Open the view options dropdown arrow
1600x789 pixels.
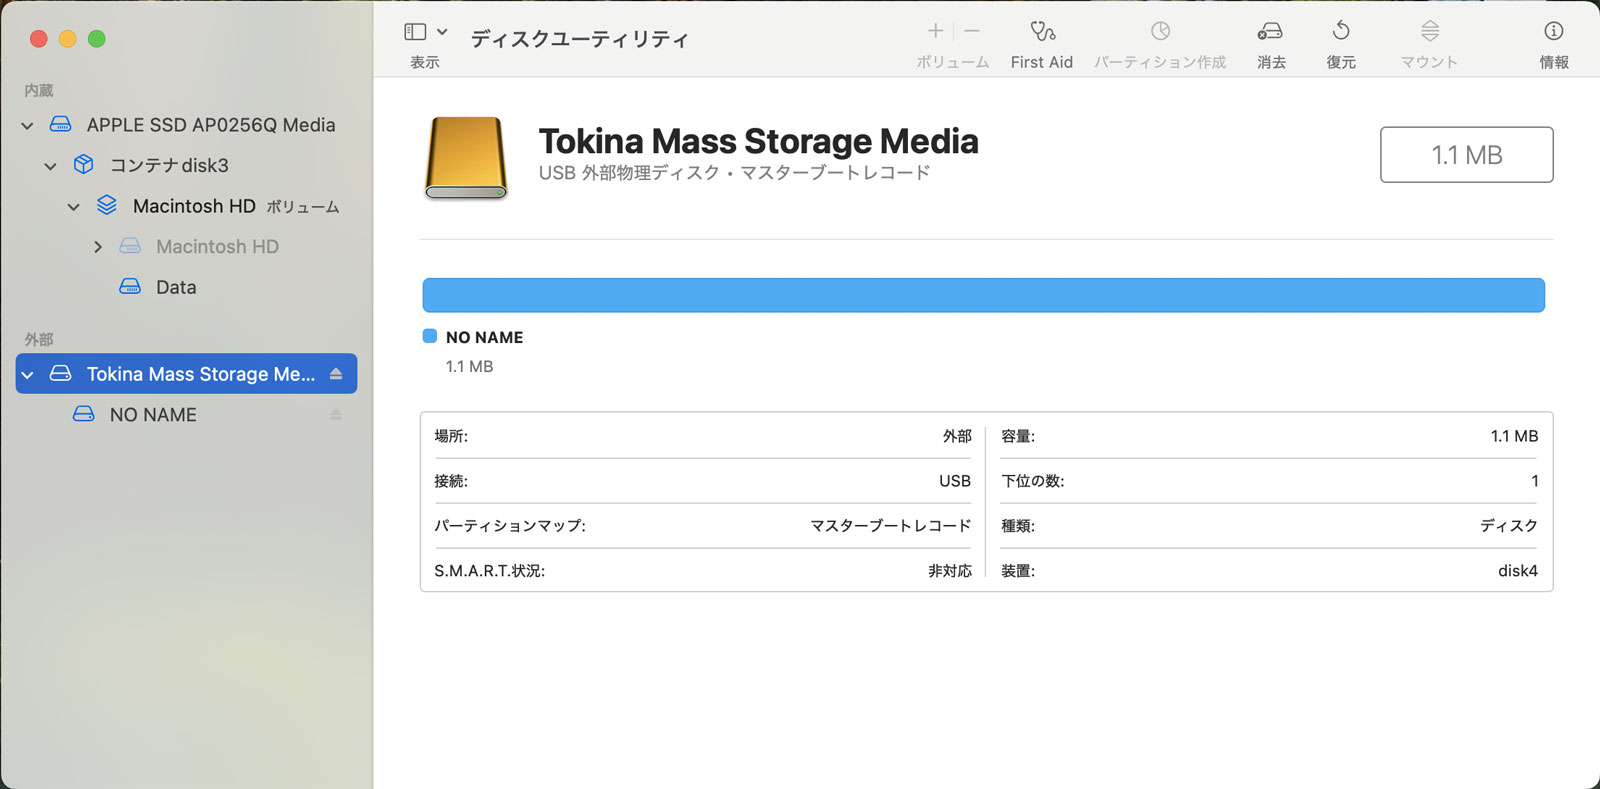click(x=442, y=32)
